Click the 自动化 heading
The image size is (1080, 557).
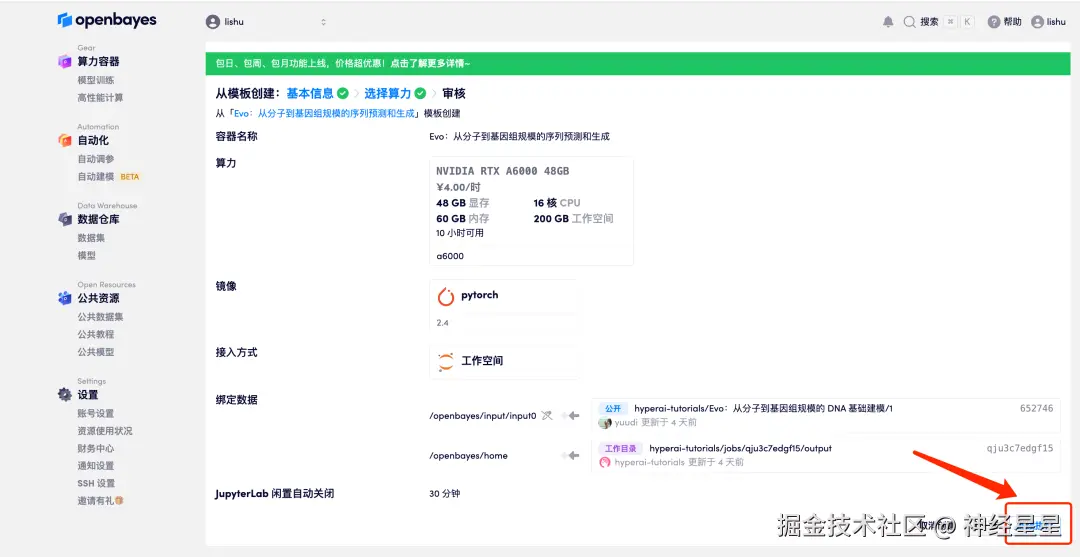coord(93,140)
